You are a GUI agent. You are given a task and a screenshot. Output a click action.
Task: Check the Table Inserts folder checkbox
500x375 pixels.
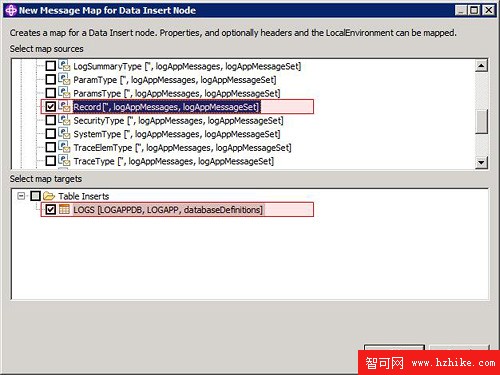[35, 196]
